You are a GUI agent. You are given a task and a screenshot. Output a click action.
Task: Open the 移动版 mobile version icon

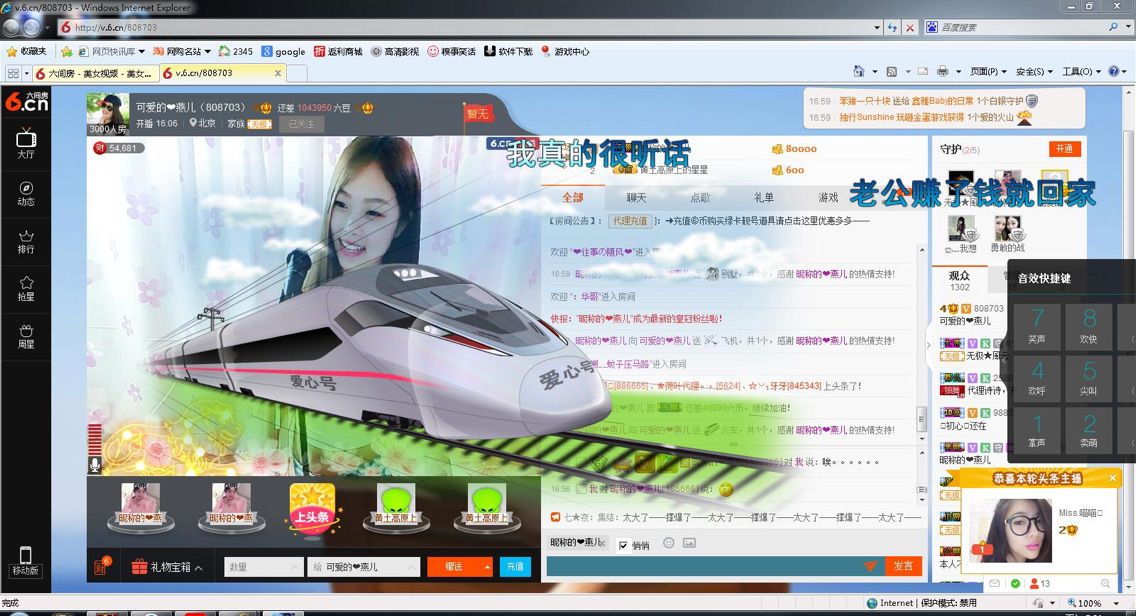tap(25, 561)
